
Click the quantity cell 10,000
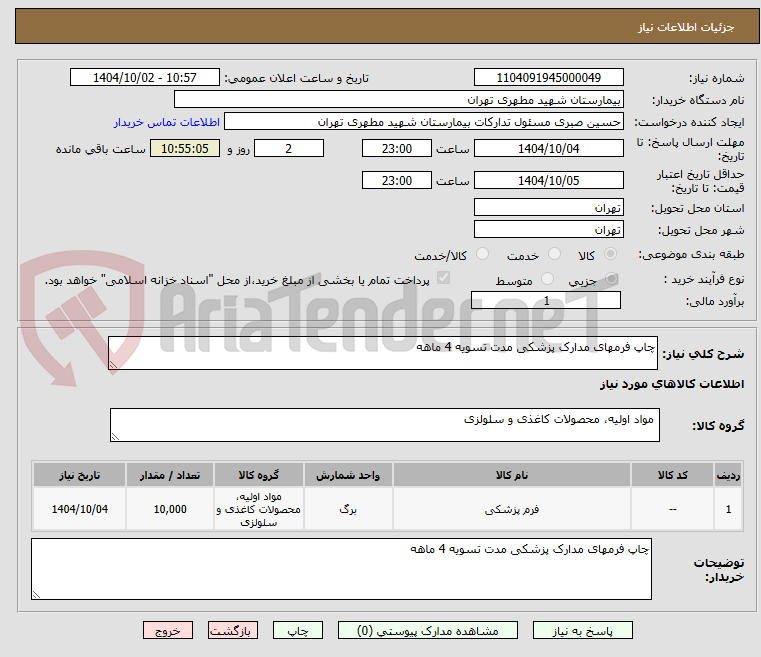click(170, 509)
